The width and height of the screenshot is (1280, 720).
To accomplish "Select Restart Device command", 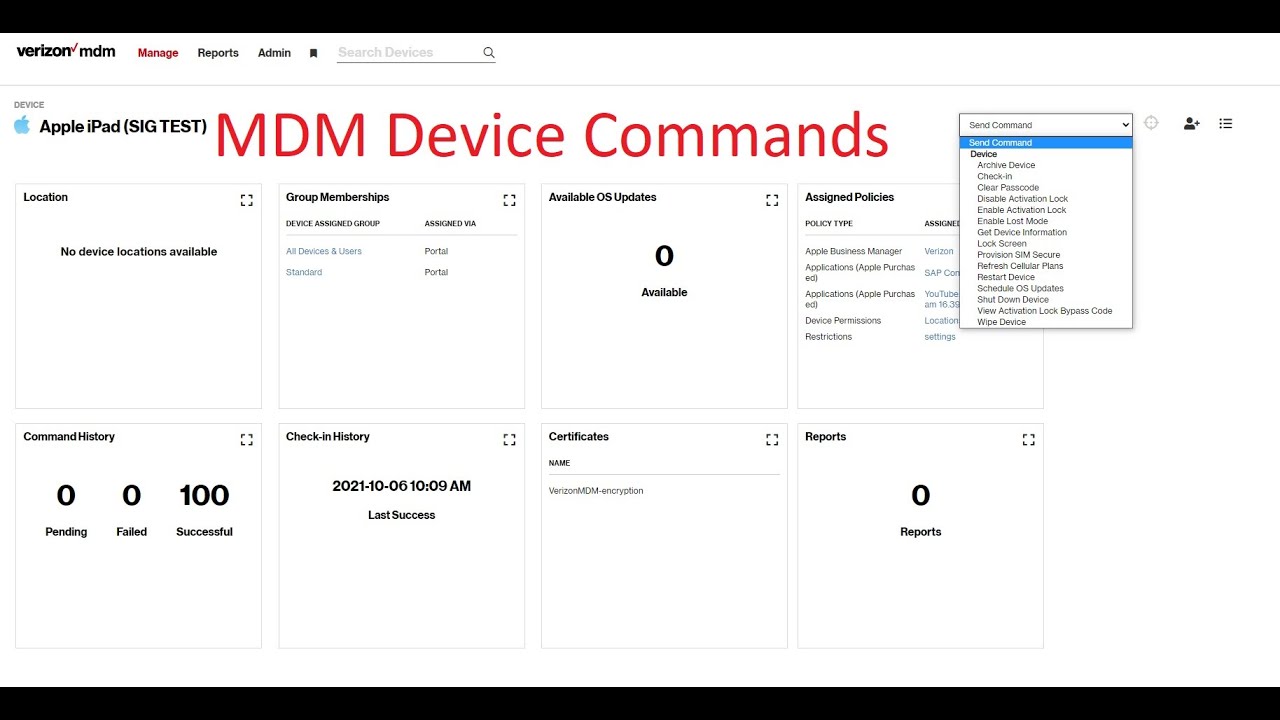I will pyautogui.click(x=1006, y=277).
